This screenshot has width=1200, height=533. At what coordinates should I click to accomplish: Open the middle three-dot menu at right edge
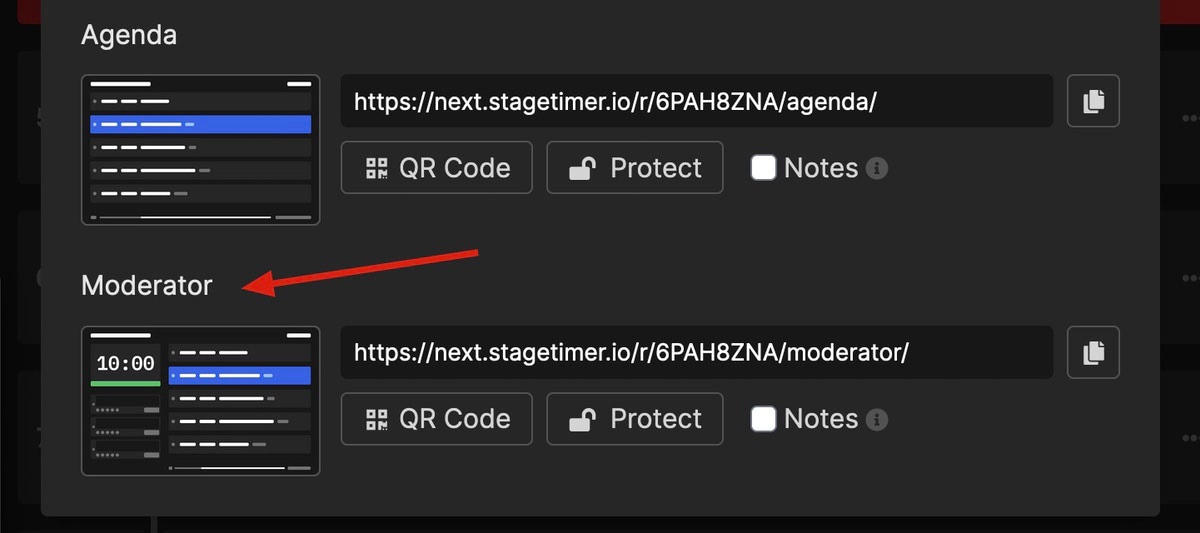tap(1188, 277)
